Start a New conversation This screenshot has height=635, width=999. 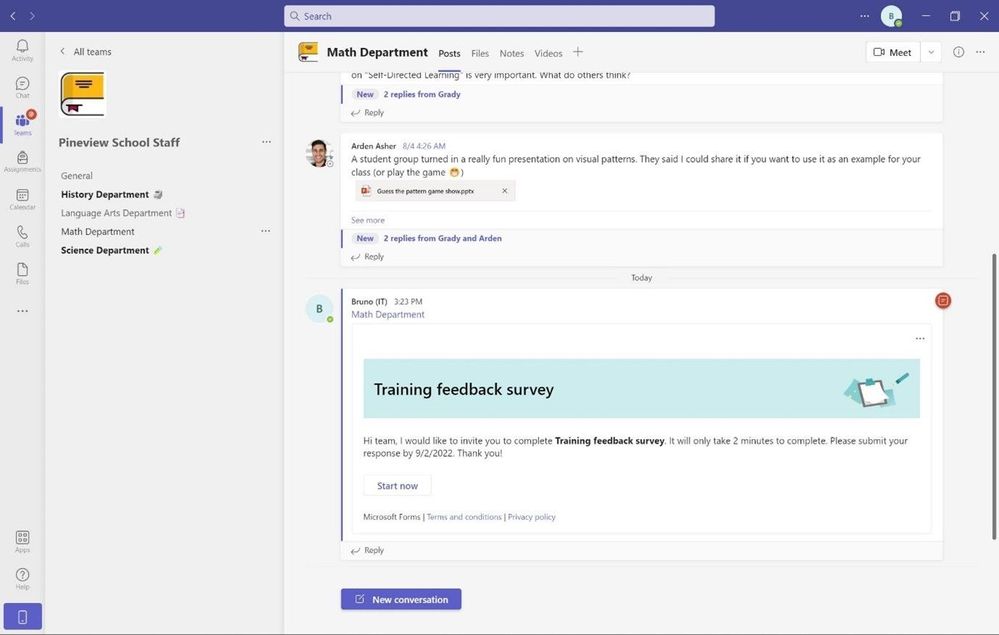tap(401, 599)
